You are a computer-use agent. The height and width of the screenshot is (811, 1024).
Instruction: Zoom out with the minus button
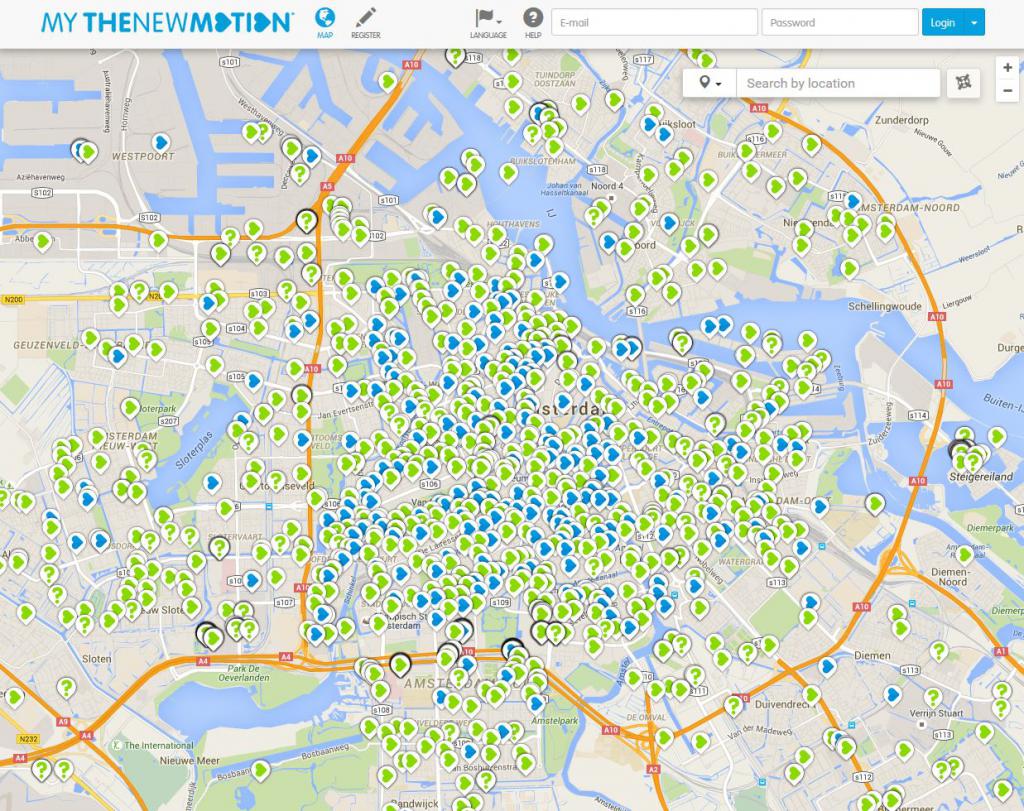coord(1008,91)
